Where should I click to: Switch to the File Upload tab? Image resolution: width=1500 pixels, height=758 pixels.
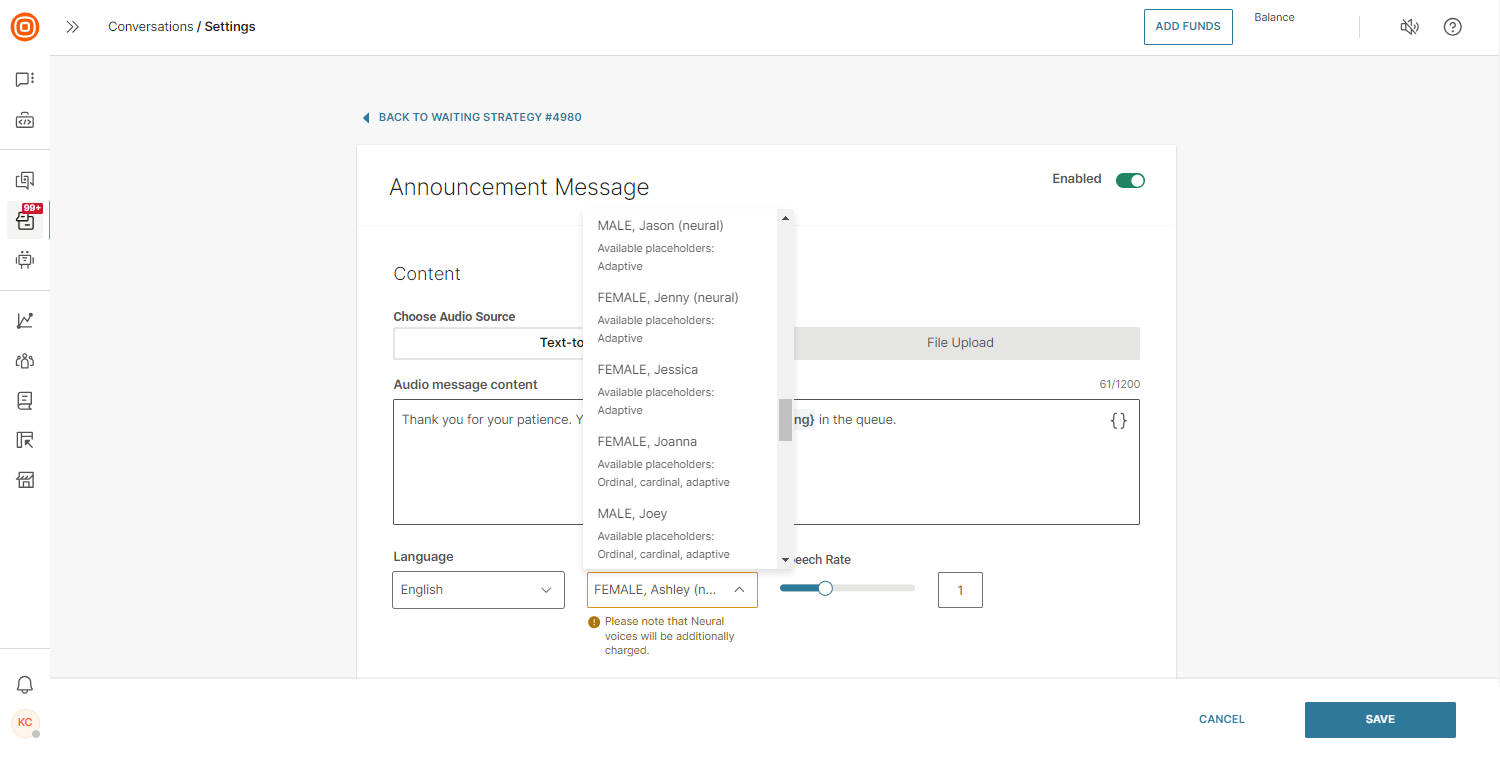960,343
